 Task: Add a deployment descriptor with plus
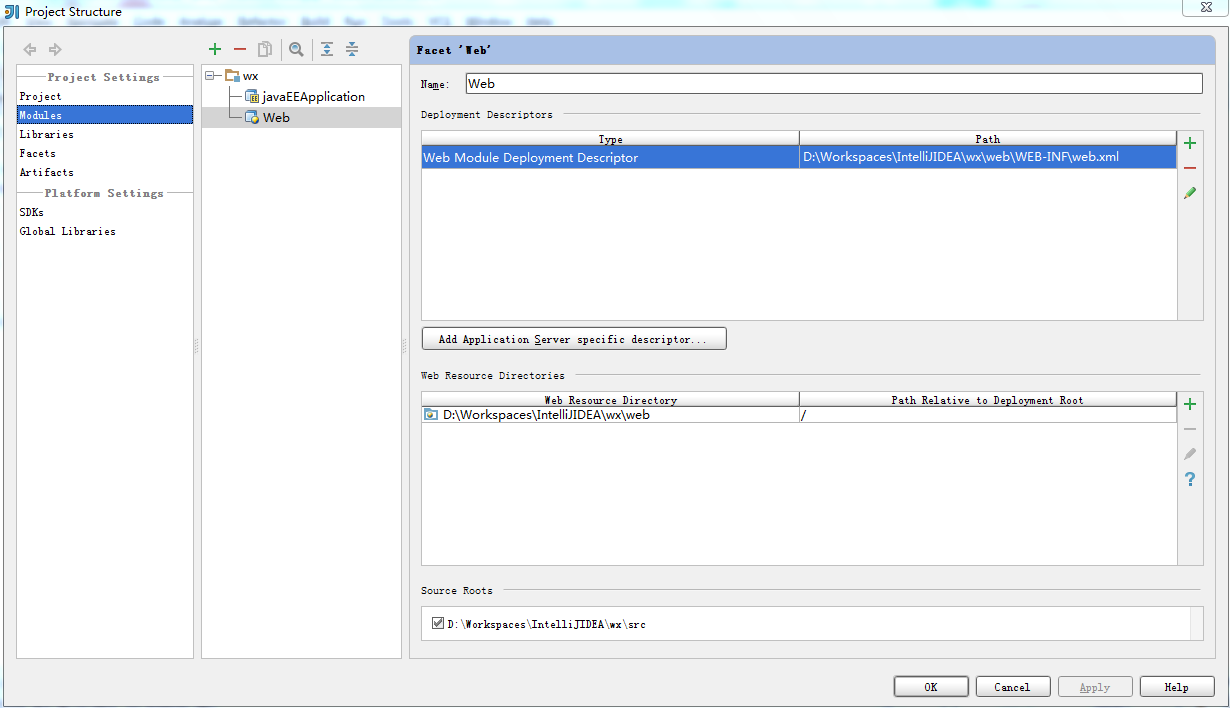(1190, 143)
